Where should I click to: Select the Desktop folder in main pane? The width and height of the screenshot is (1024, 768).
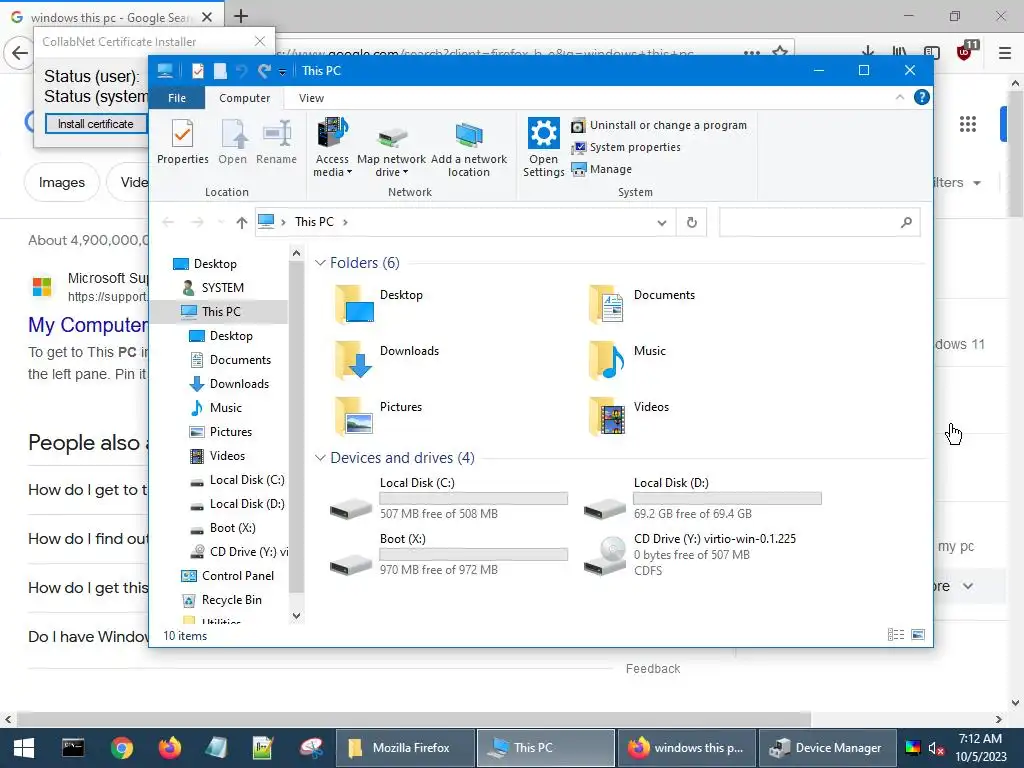pyautogui.click(x=379, y=304)
